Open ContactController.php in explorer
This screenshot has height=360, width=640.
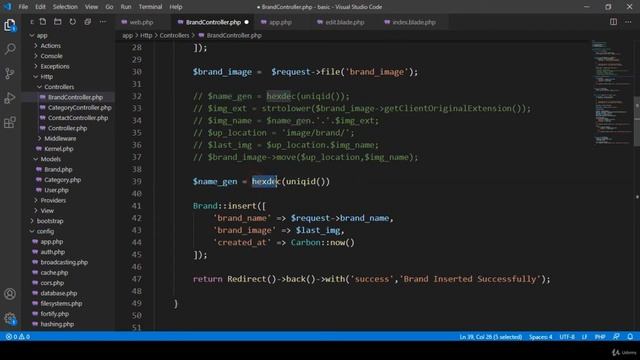78,118
